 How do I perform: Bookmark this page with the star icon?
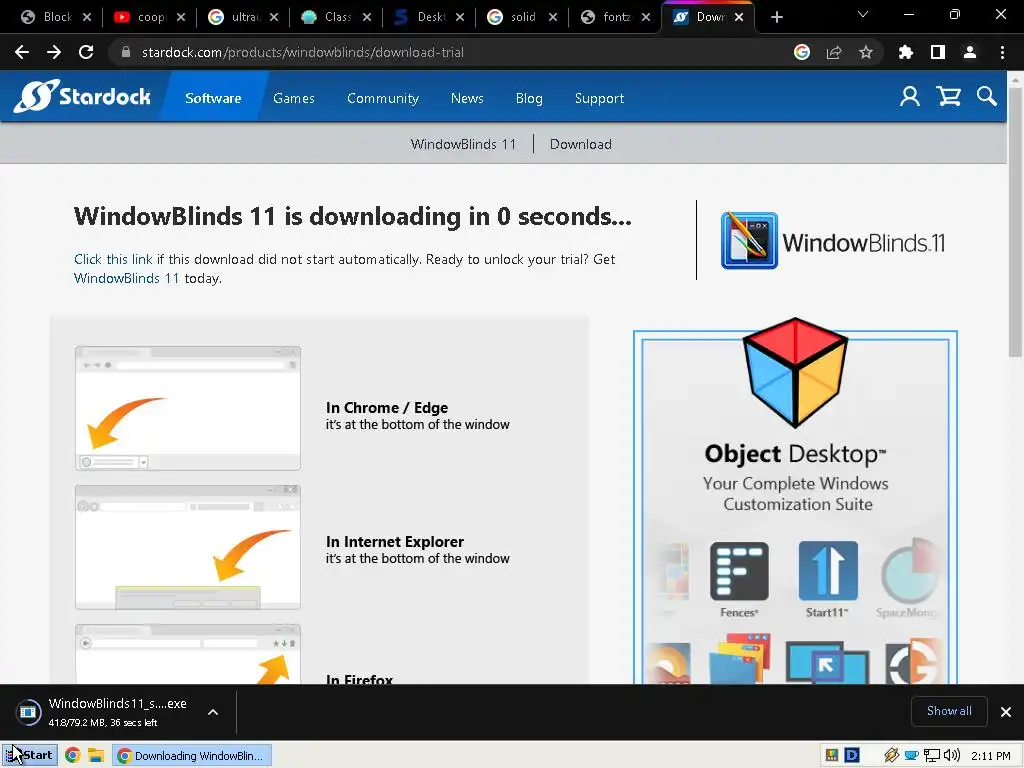(866, 52)
